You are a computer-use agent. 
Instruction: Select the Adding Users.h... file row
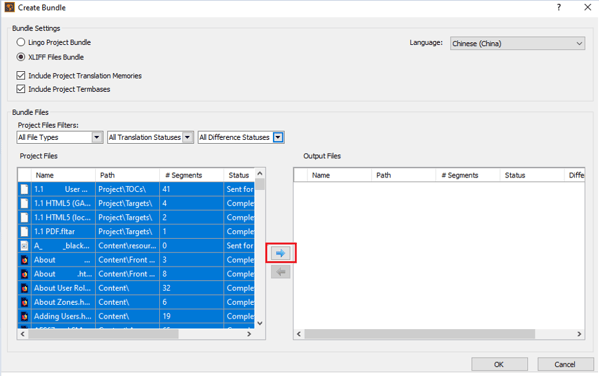pyautogui.click(x=136, y=316)
